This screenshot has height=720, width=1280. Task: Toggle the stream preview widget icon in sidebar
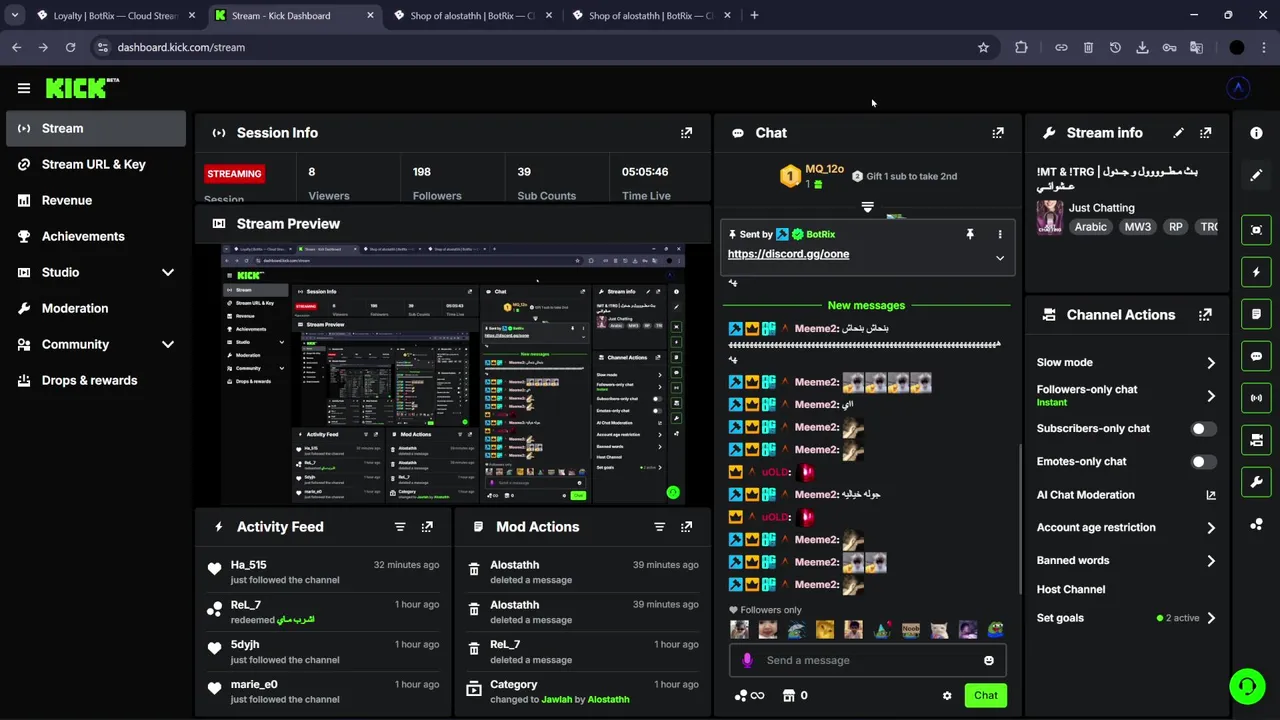point(1256,230)
